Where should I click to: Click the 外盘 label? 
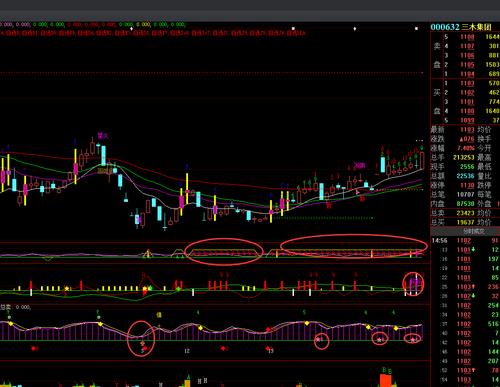point(484,204)
